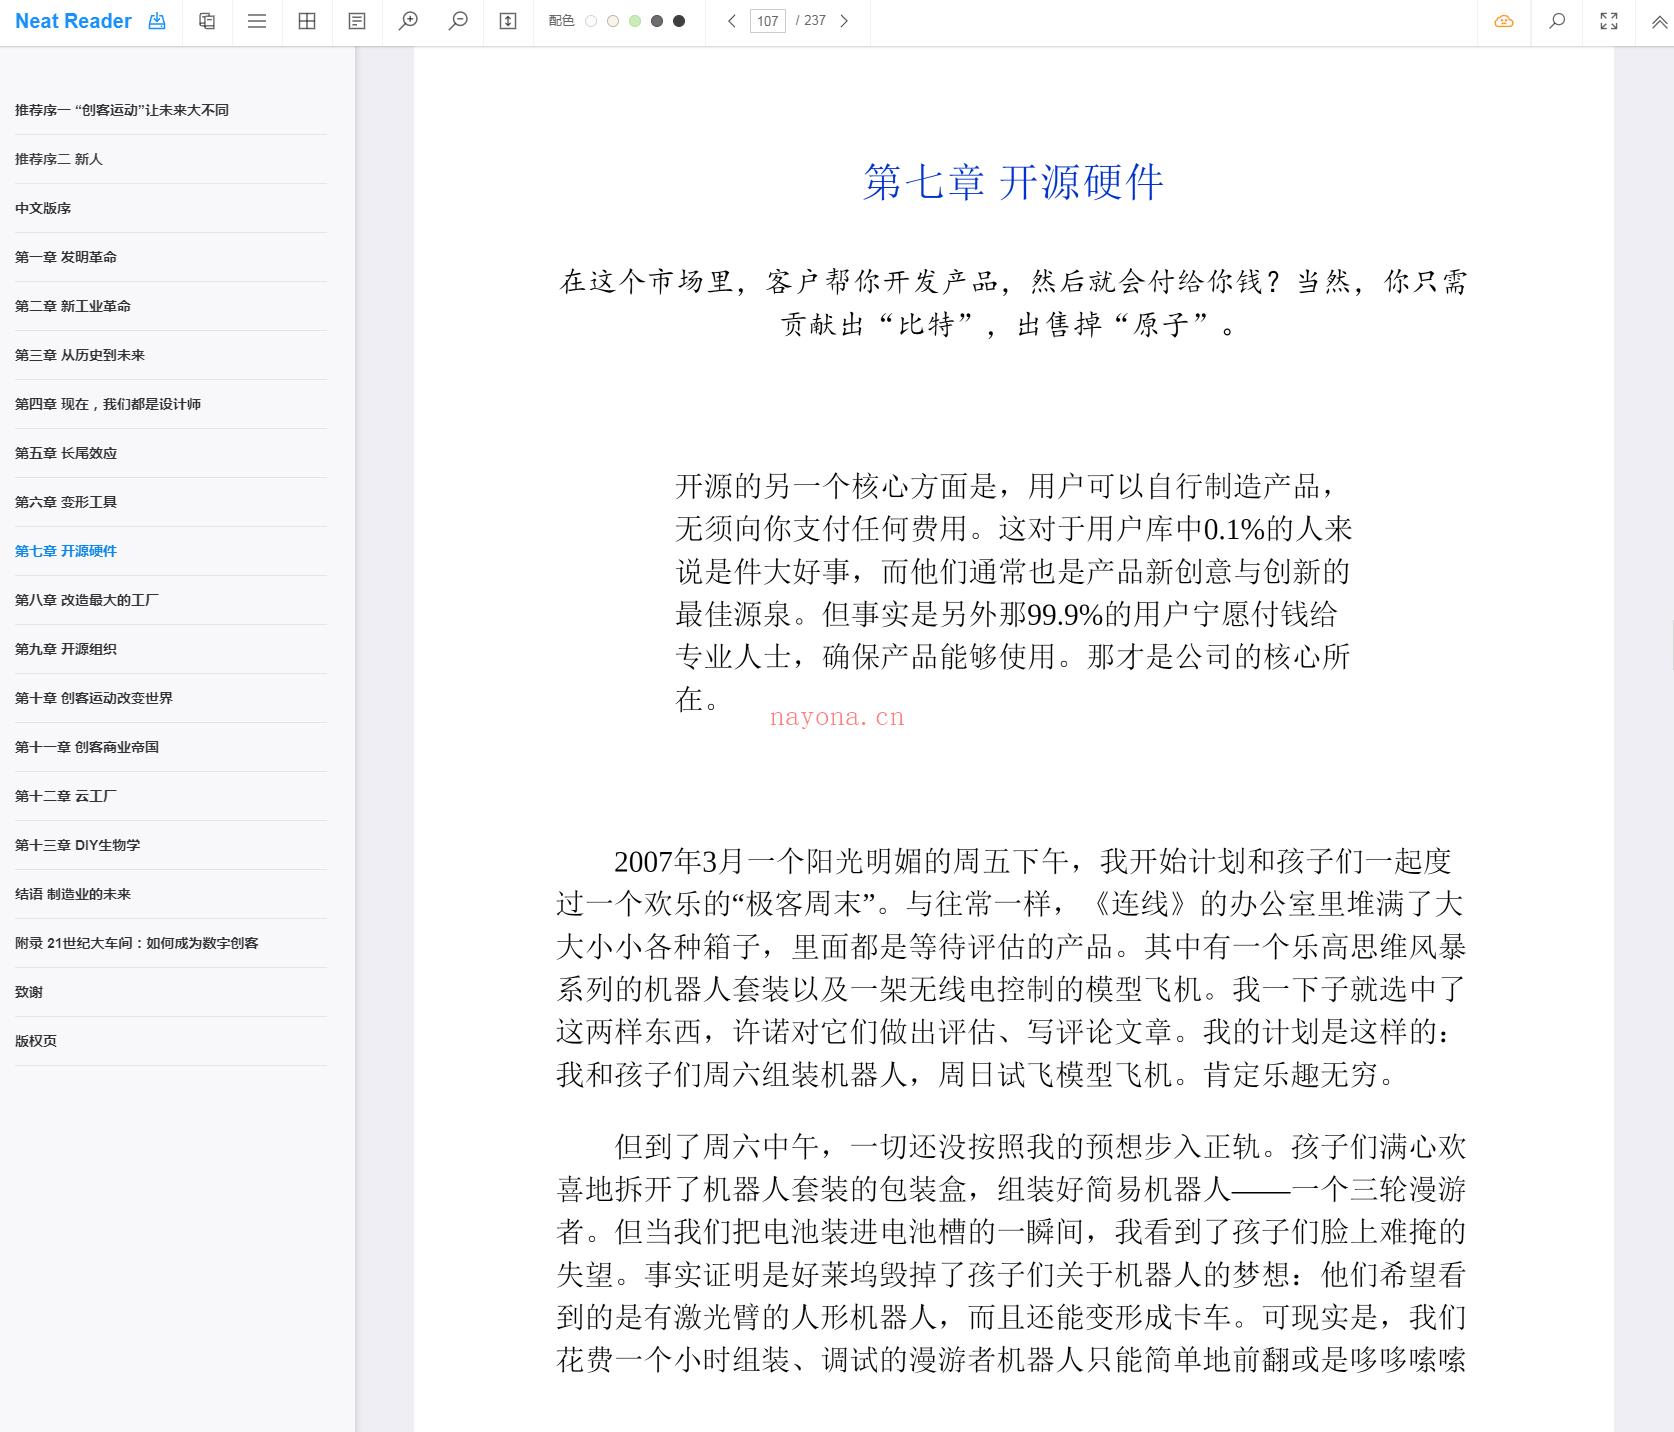Jump to 第十一章 创客商业帝国
This screenshot has width=1674, height=1432.
click(x=87, y=747)
